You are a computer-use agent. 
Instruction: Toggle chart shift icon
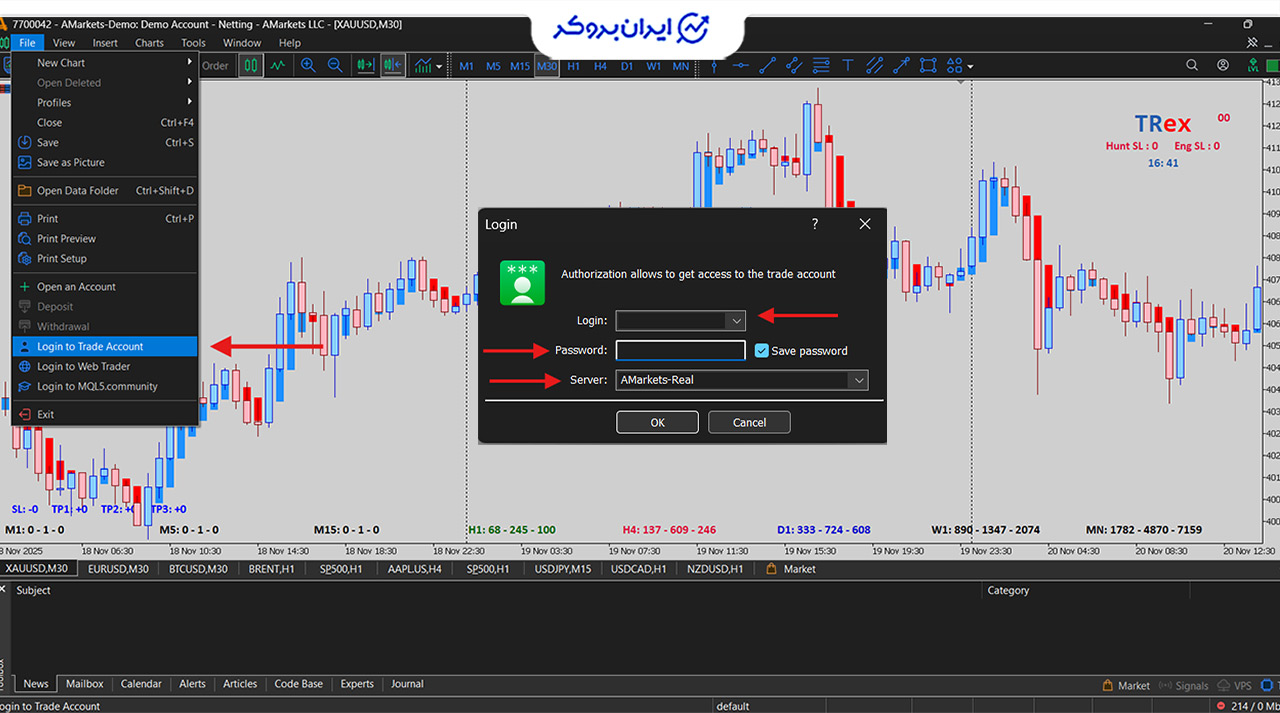tap(392, 66)
